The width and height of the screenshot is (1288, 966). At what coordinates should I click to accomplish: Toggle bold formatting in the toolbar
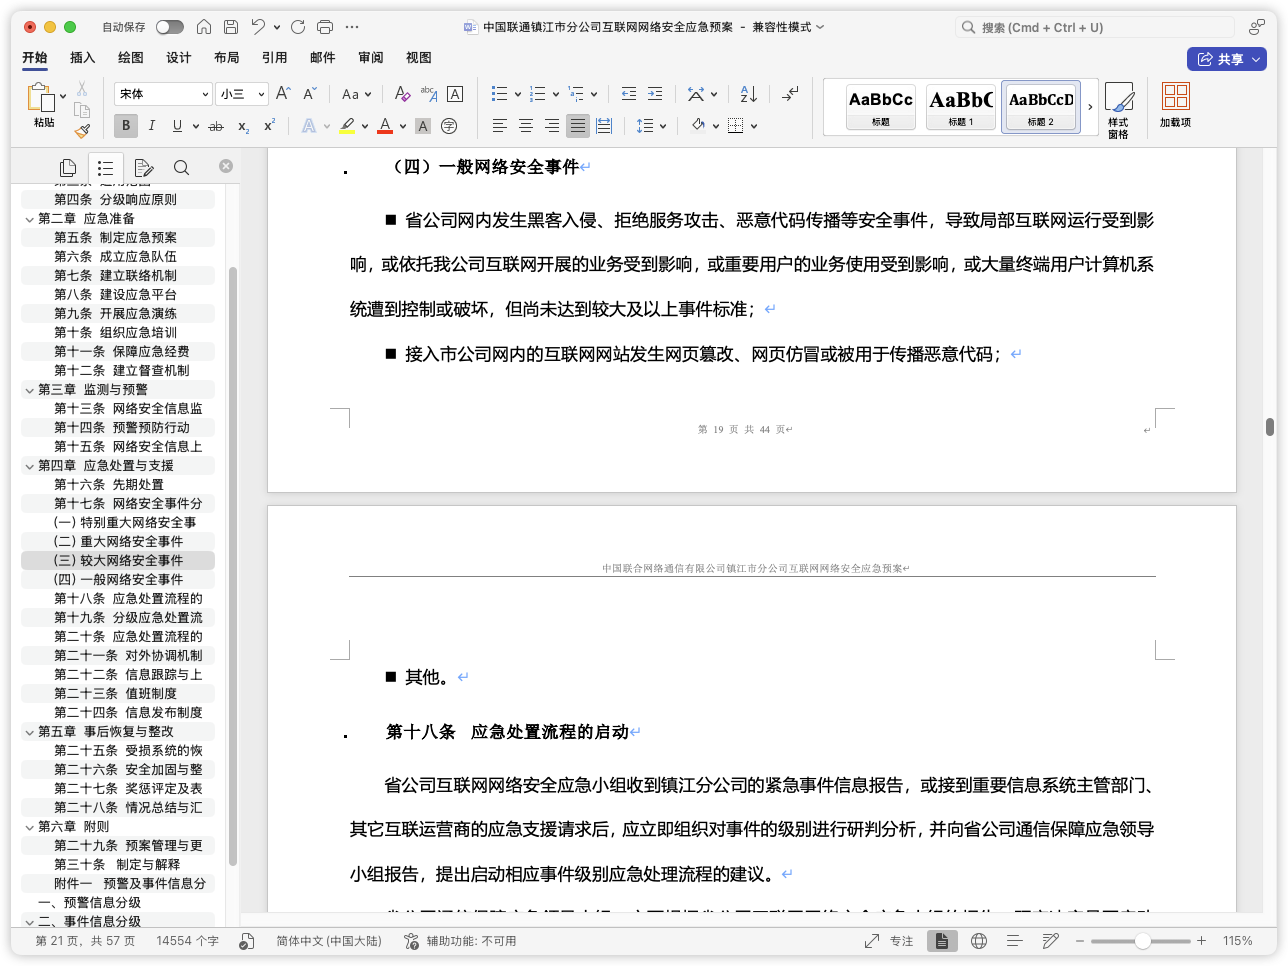124,125
